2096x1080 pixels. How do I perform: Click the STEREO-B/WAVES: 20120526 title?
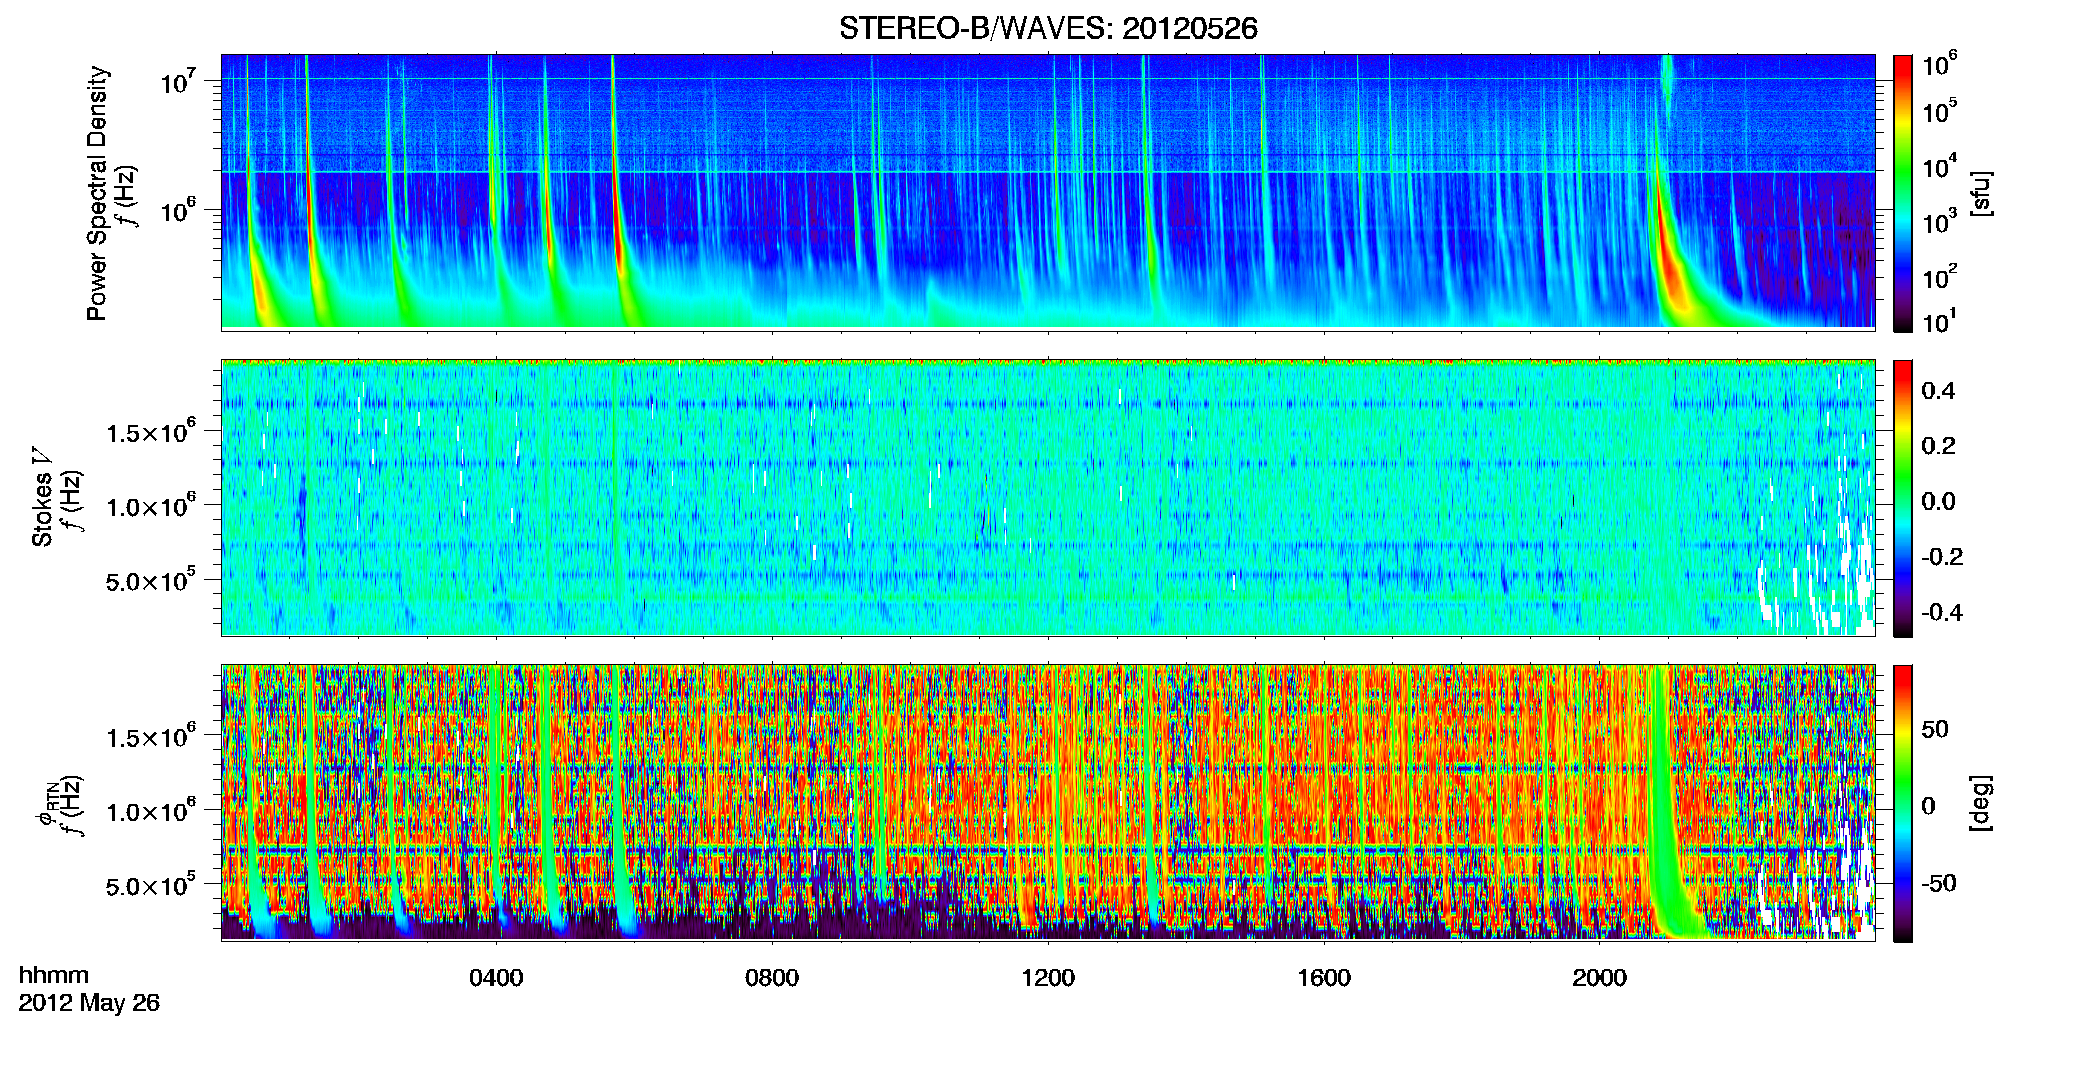[x=1048, y=28]
